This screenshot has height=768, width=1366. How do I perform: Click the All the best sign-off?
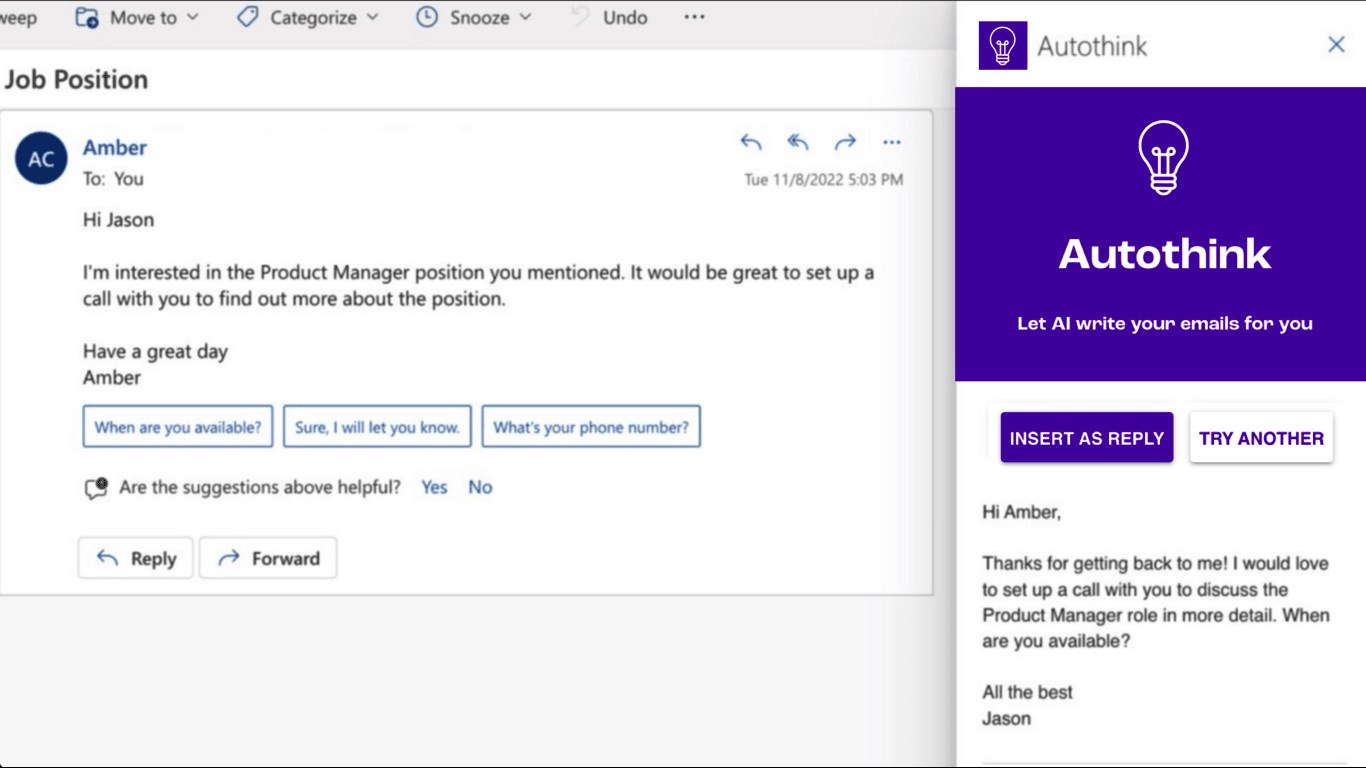click(1027, 692)
